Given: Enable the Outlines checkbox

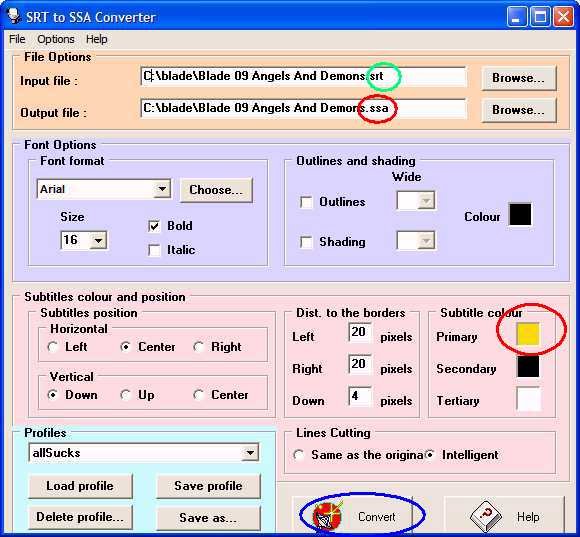Looking at the screenshot, I should click(x=306, y=202).
